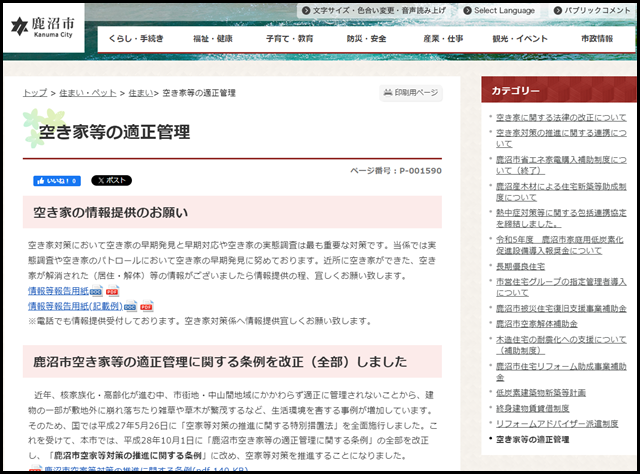Open 熱中症対策等に関する包括連携協定 link
Screen dimensions: 640x474
click(x=561, y=218)
